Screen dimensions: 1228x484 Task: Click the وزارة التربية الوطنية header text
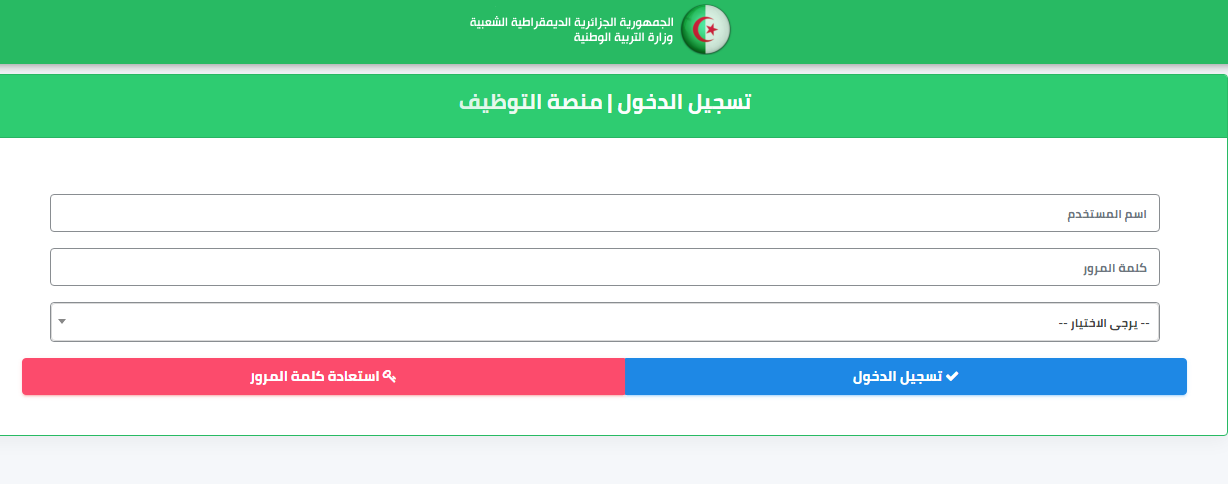tap(624, 37)
